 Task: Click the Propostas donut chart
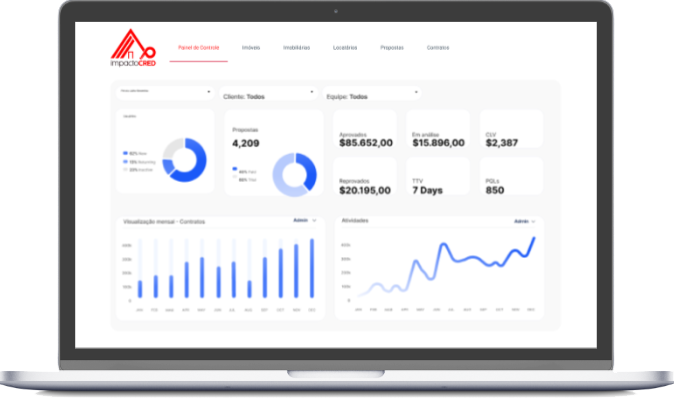click(x=294, y=174)
